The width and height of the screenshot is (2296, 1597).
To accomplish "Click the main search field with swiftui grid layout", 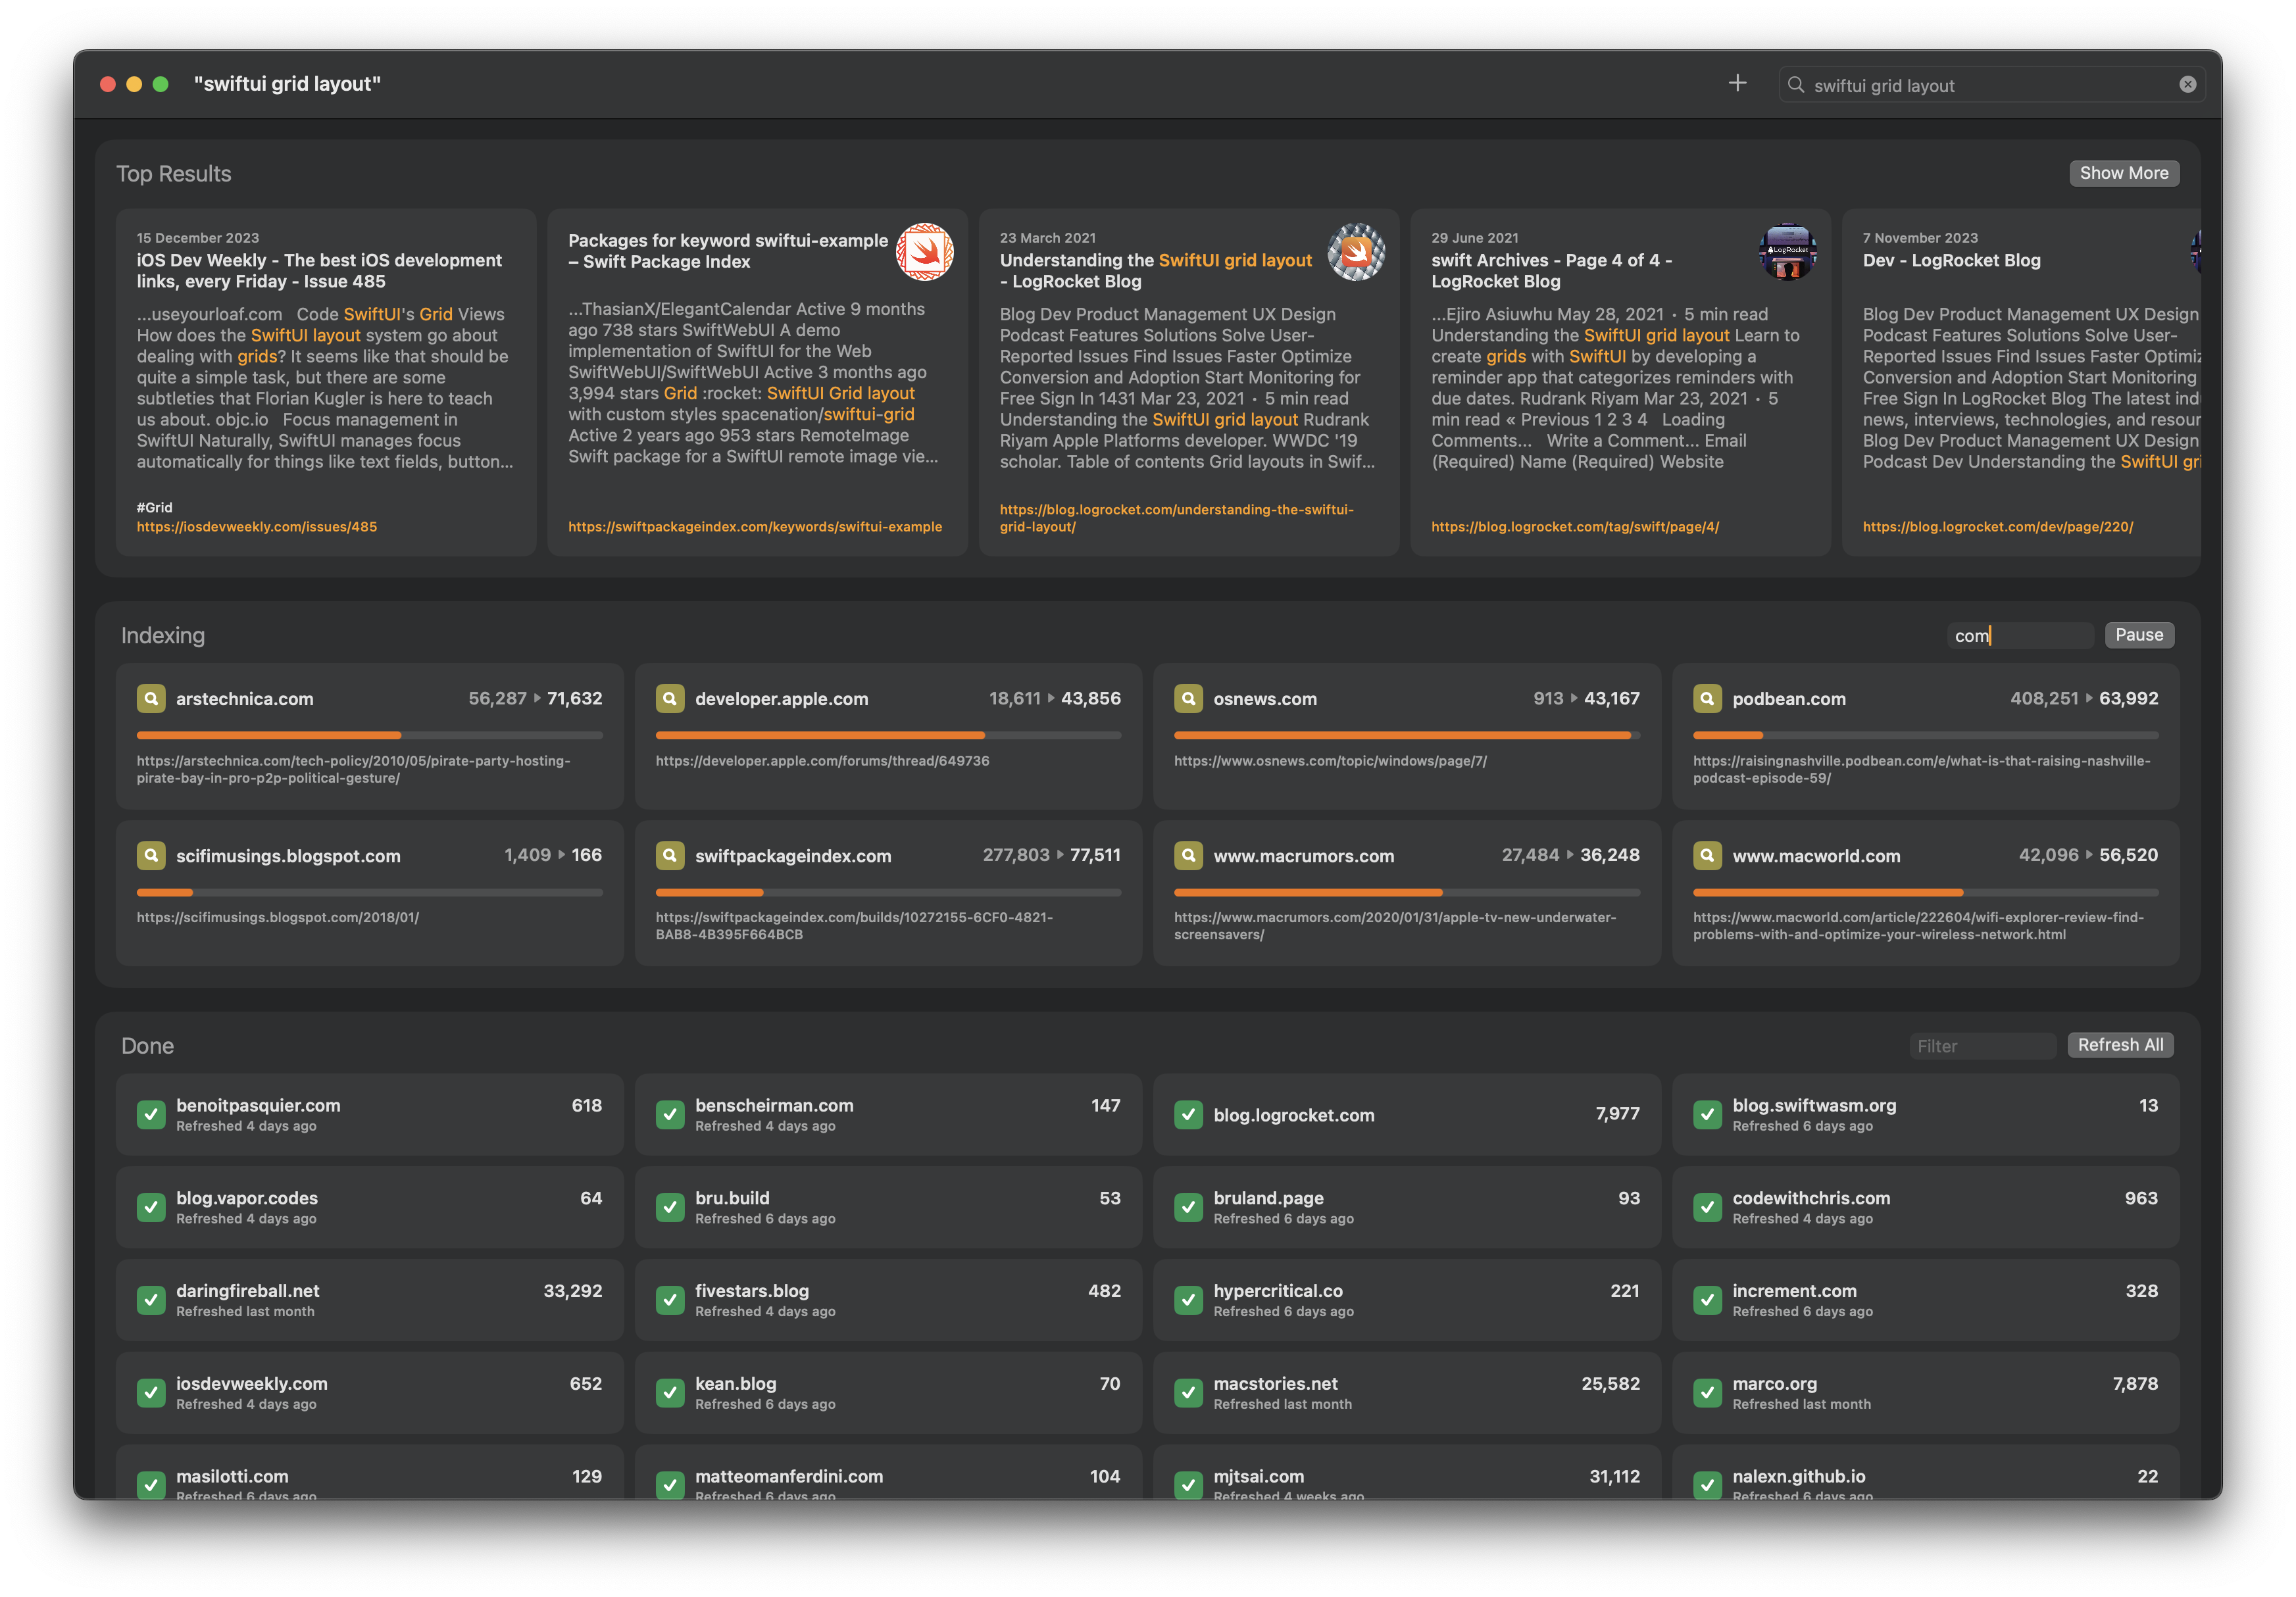I will [x=1990, y=86].
